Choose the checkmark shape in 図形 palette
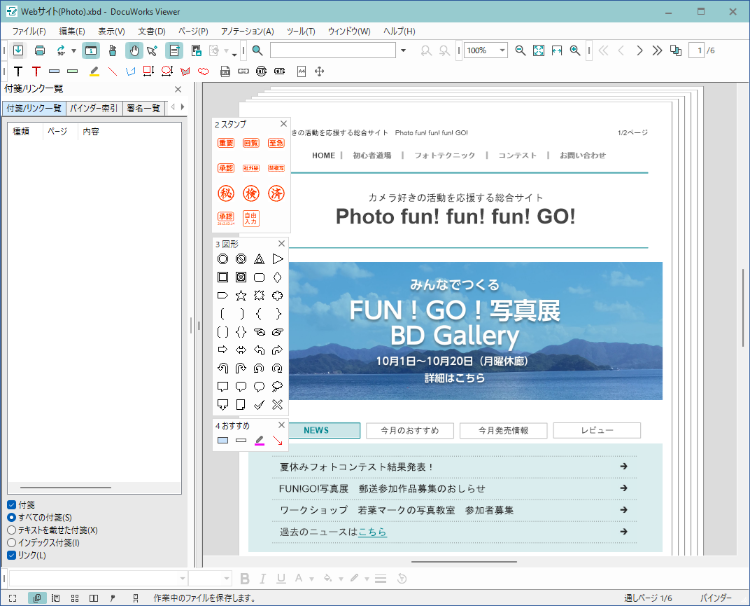The image size is (750, 606). pyautogui.click(x=259, y=405)
